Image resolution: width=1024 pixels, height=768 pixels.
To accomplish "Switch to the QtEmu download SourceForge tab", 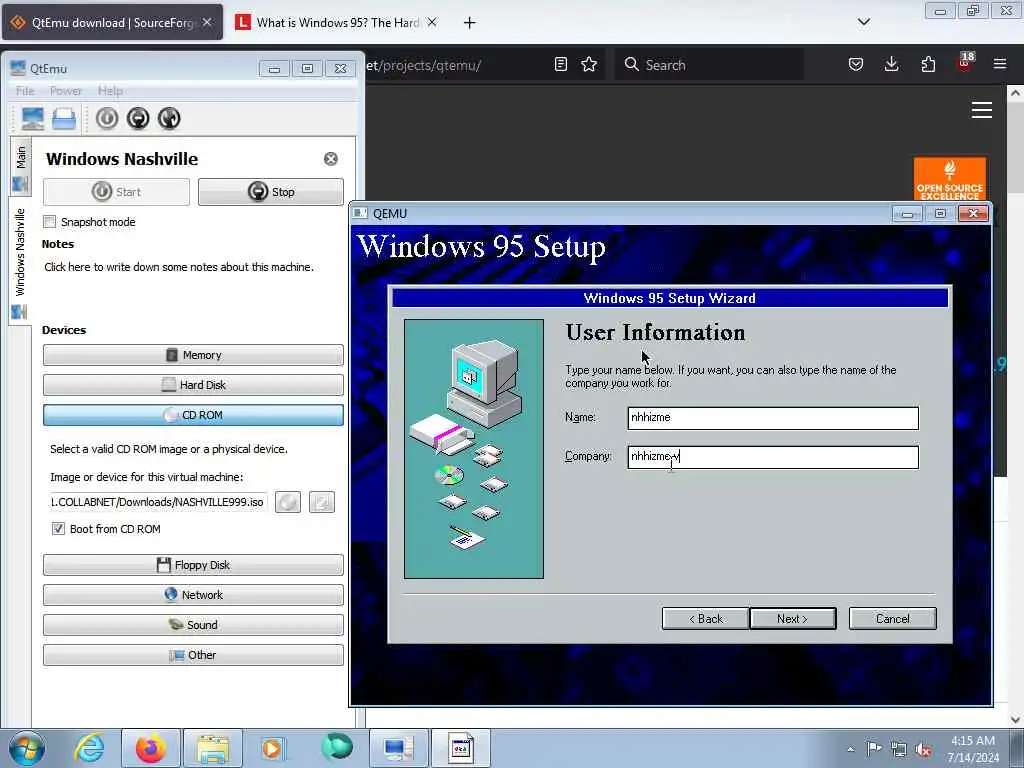I will point(112,23).
